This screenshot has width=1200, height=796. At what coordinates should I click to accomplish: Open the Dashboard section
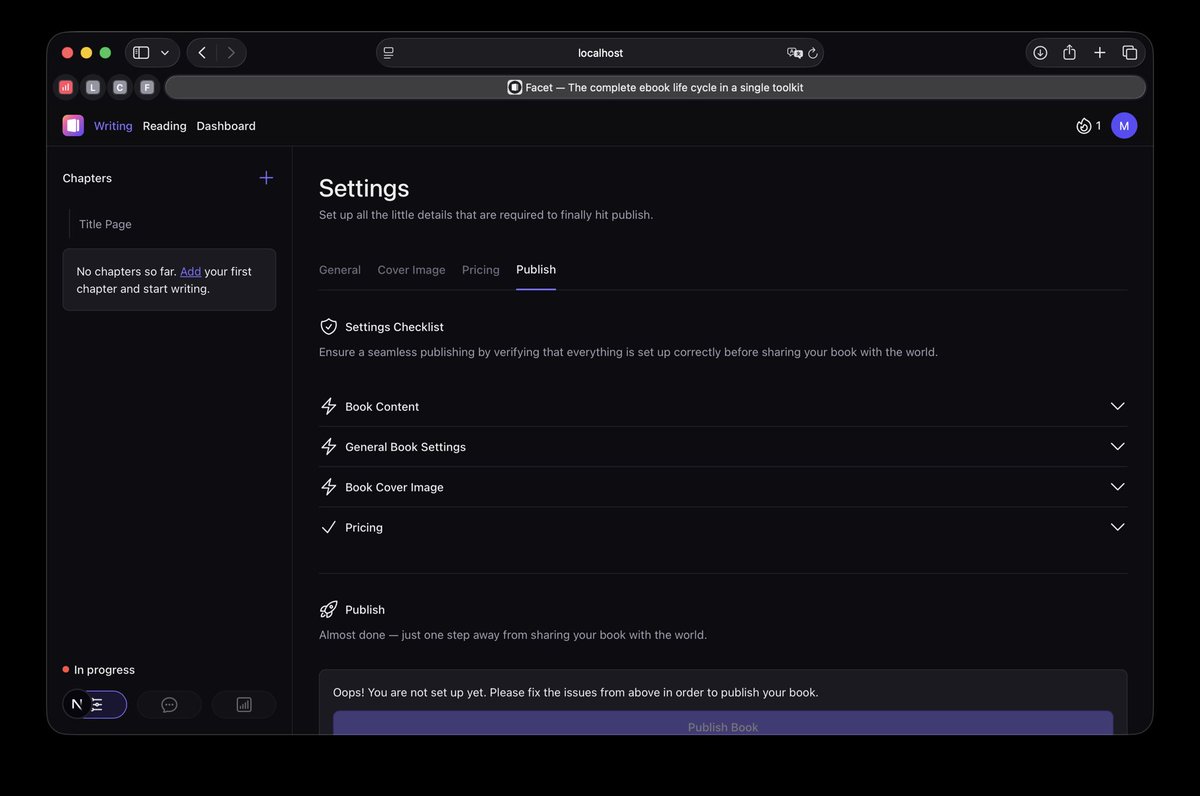[226, 126]
